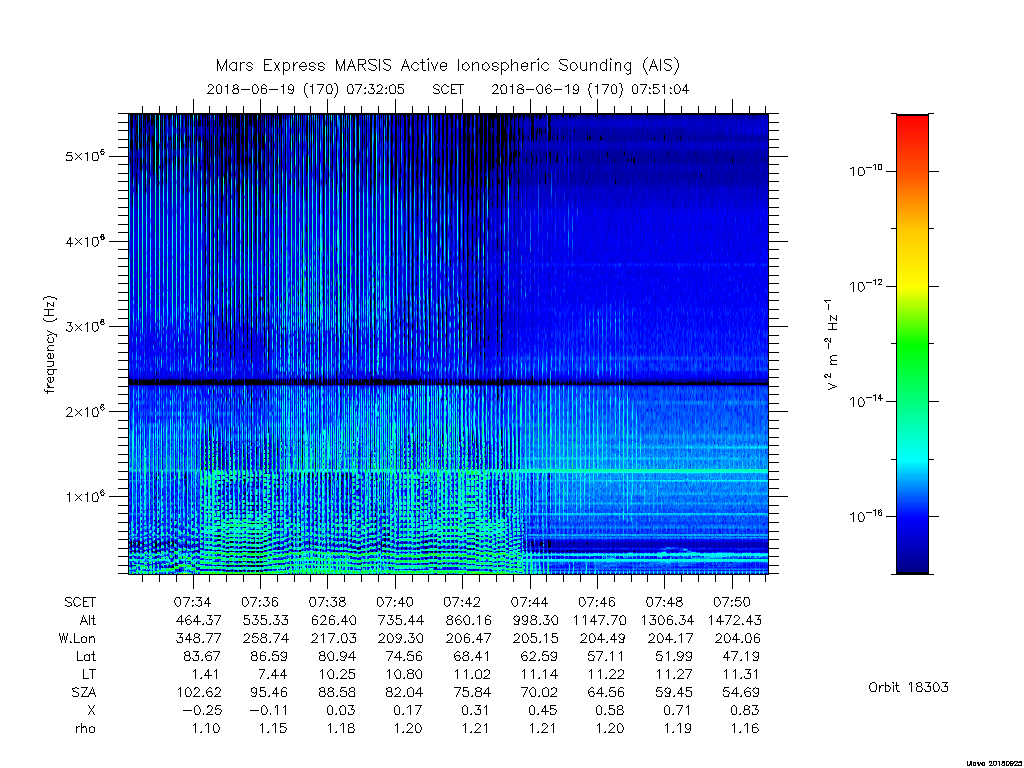Click the 'frequency (Hz)' axis label

(x=50, y=345)
